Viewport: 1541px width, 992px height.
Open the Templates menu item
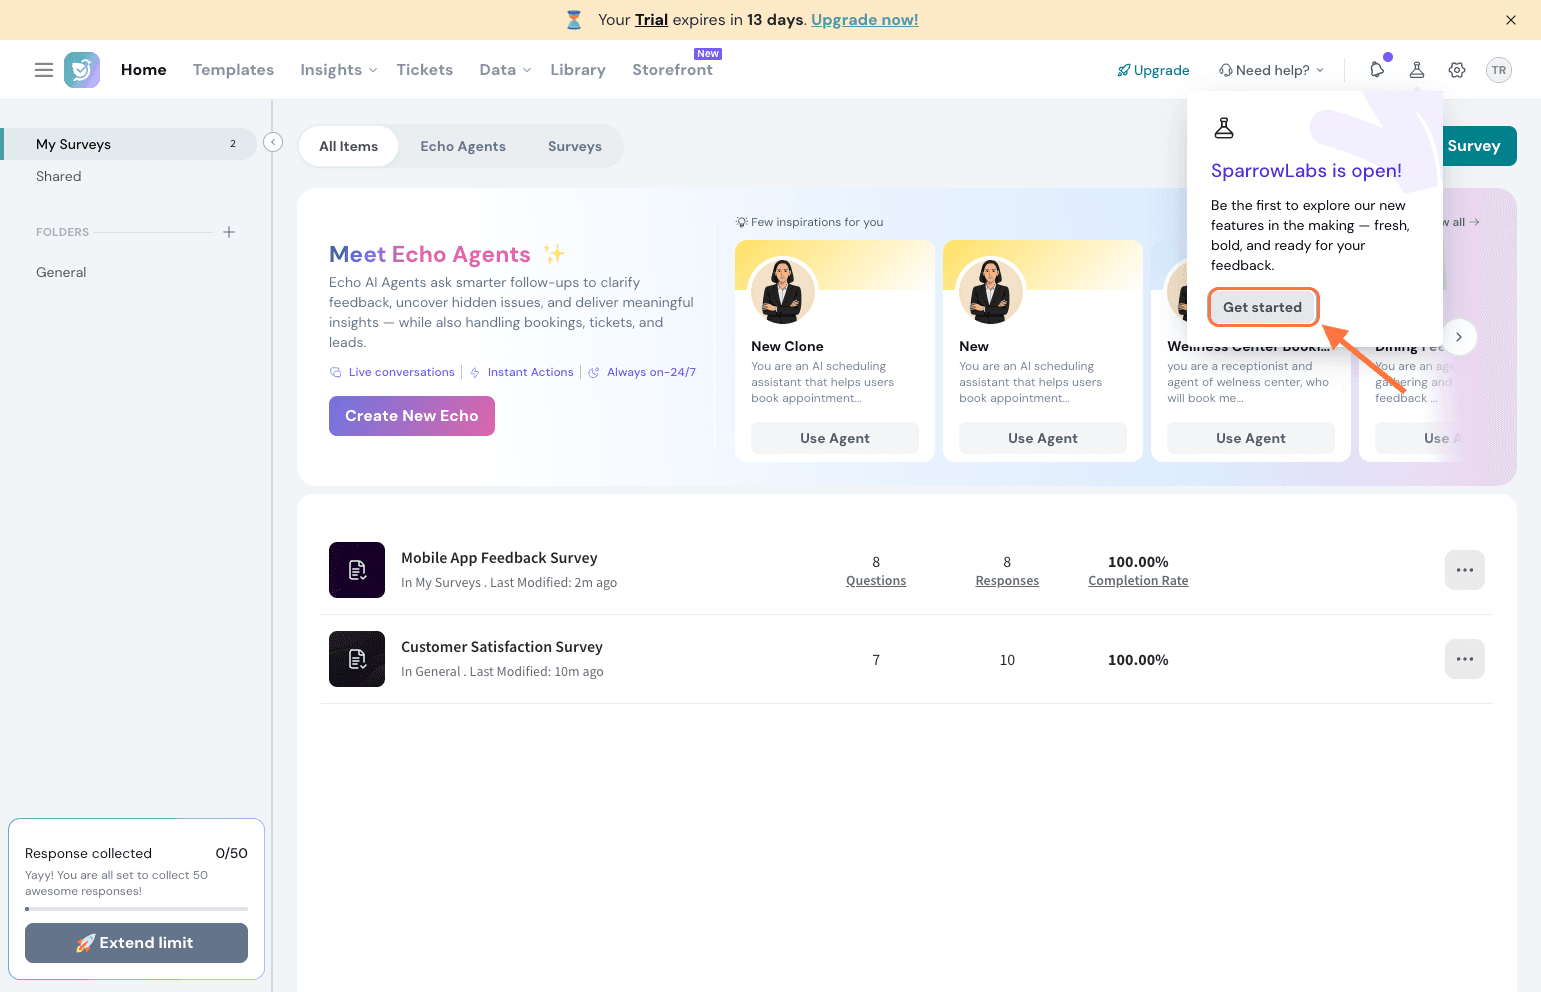(x=233, y=70)
